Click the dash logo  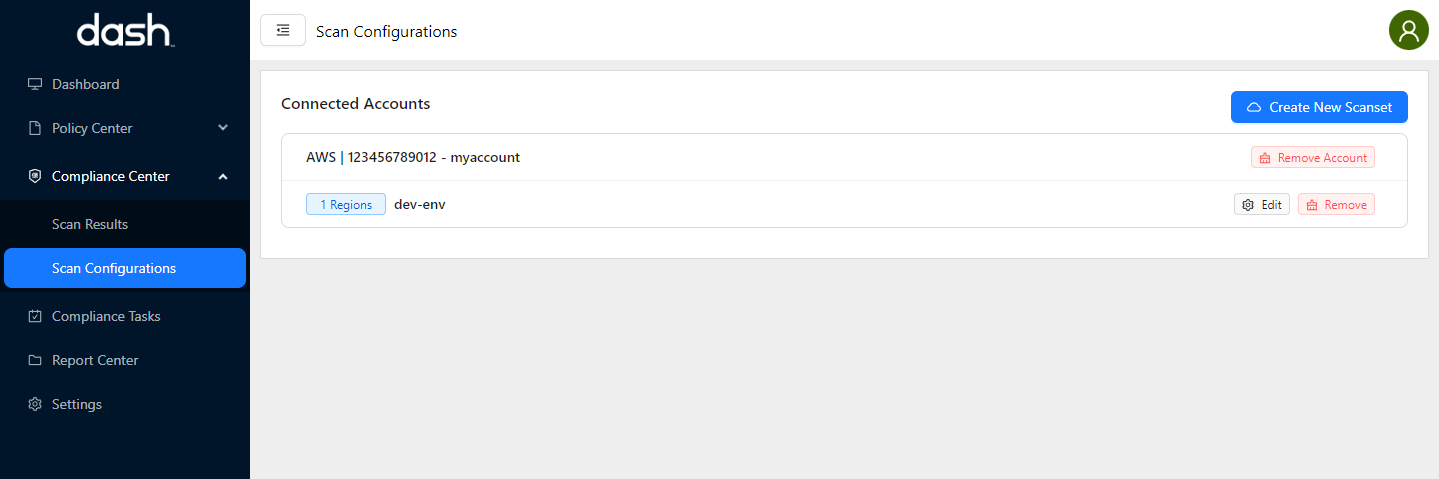pyautogui.click(x=125, y=31)
